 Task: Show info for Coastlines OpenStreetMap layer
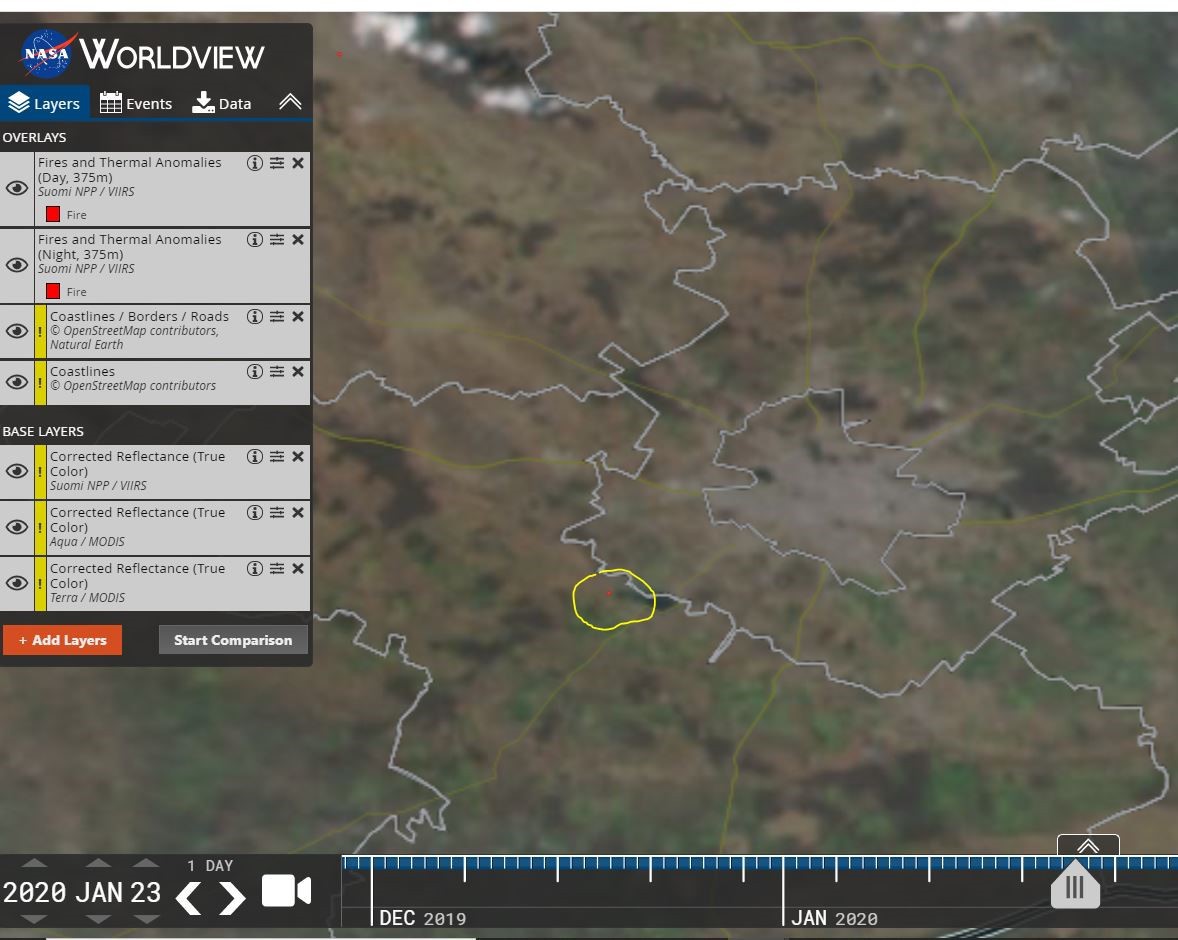[255, 371]
